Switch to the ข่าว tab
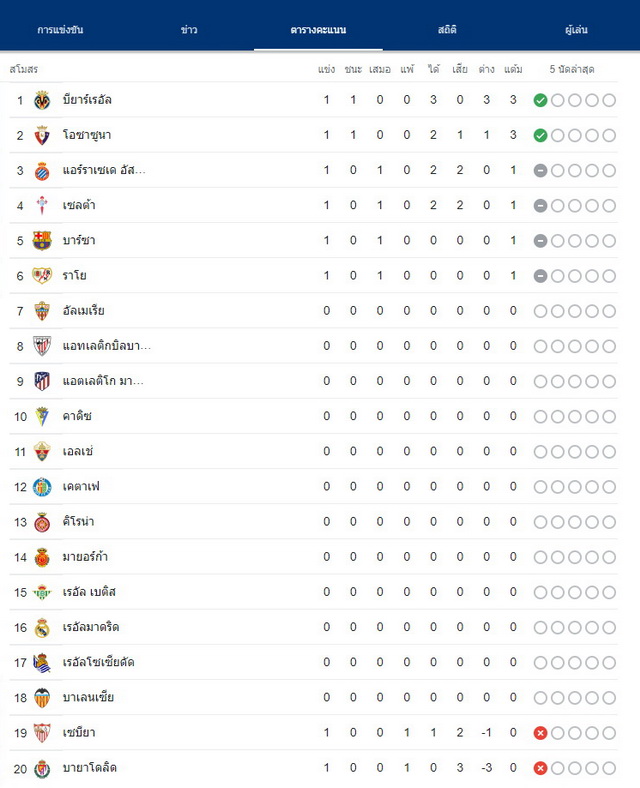 click(x=189, y=30)
